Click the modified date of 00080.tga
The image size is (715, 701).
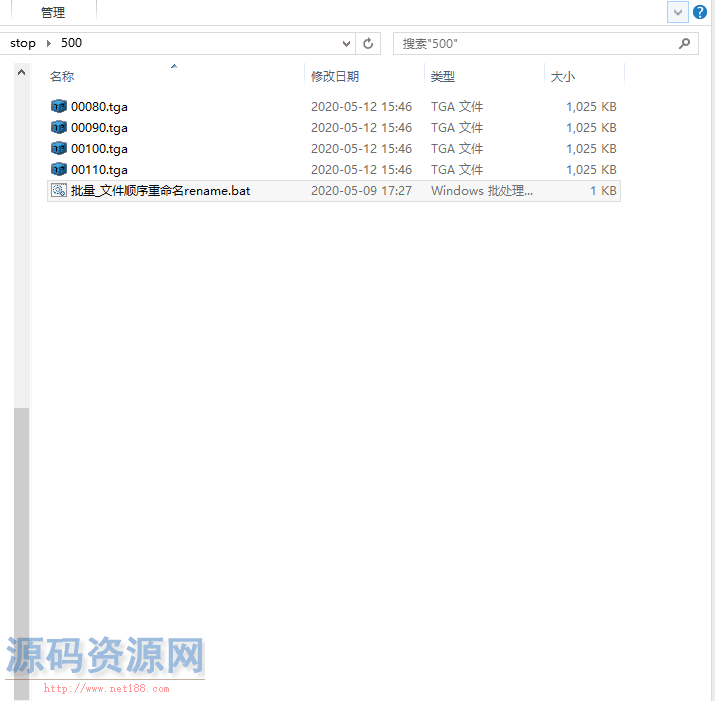coord(361,107)
